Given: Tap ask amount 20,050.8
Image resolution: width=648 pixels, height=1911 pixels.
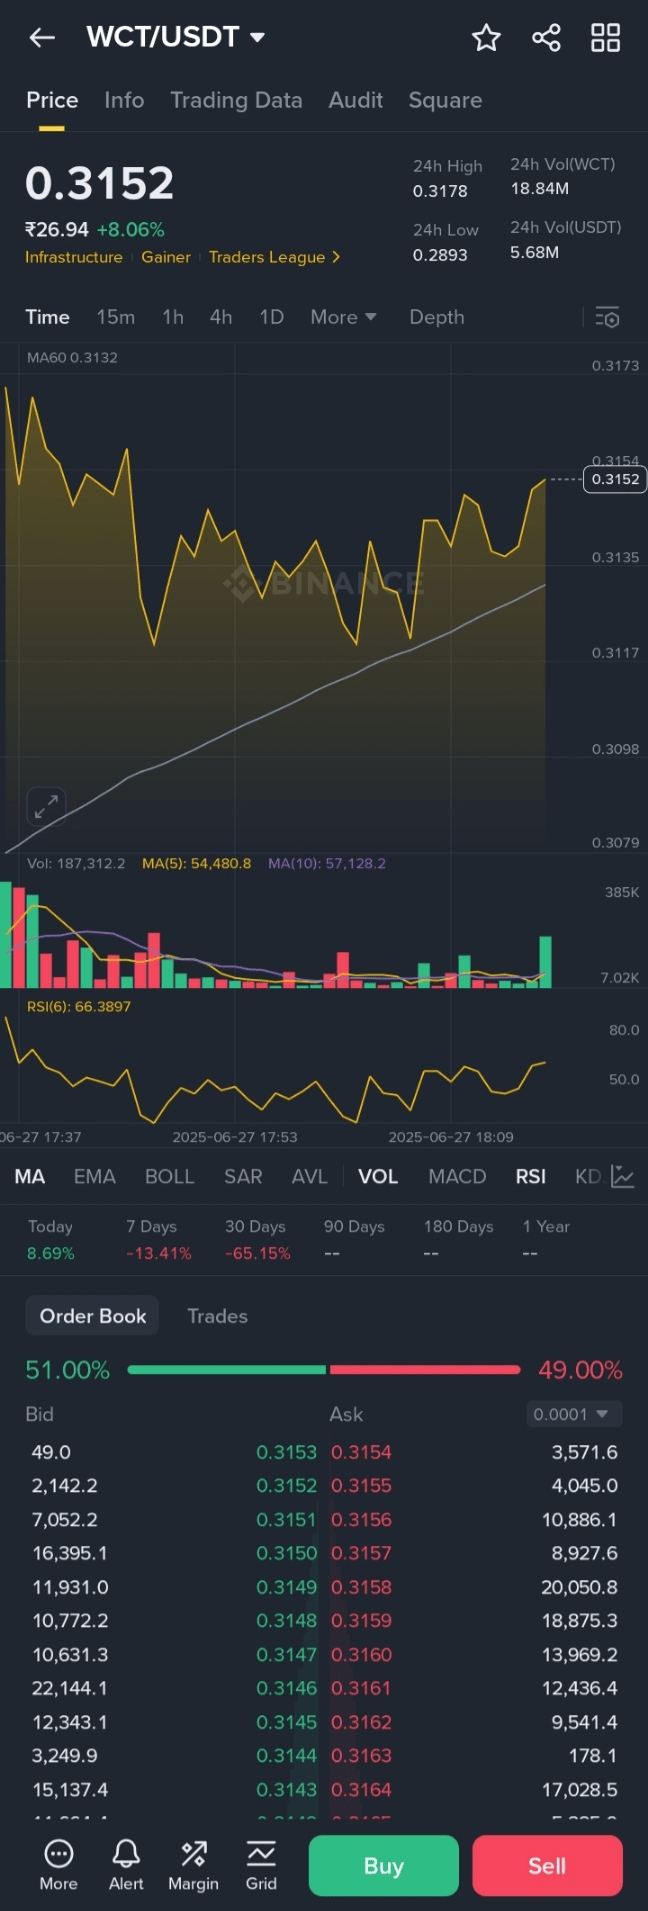Looking at the screenshot, I should click(580, 1587).
